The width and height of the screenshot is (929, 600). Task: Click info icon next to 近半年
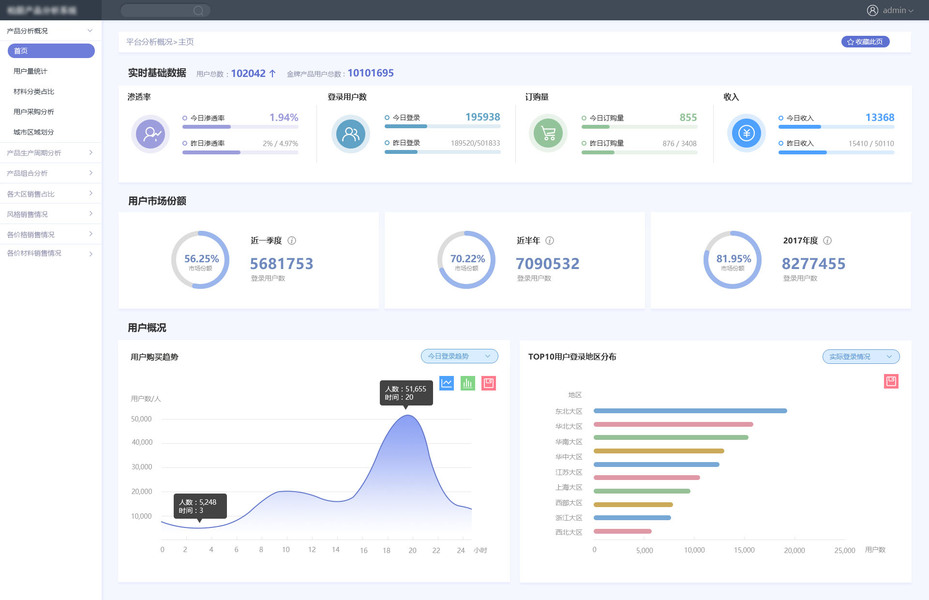pyautogui.click(x=549, y=240)
